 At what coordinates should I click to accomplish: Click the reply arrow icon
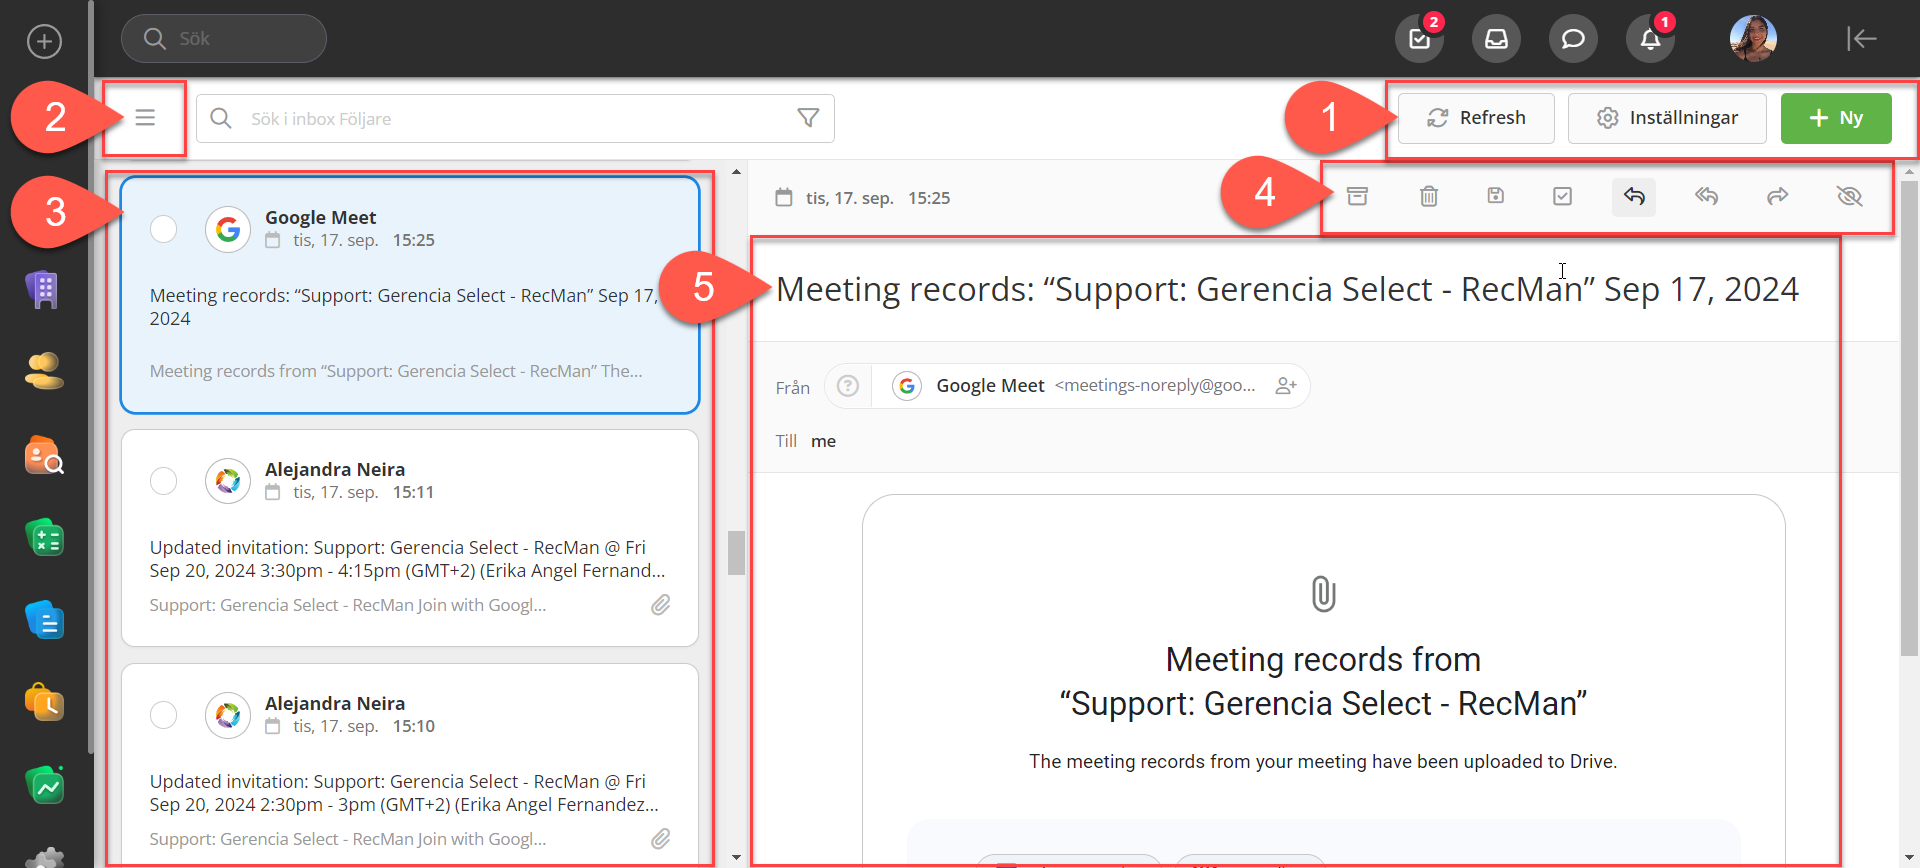click(1634, 196)
